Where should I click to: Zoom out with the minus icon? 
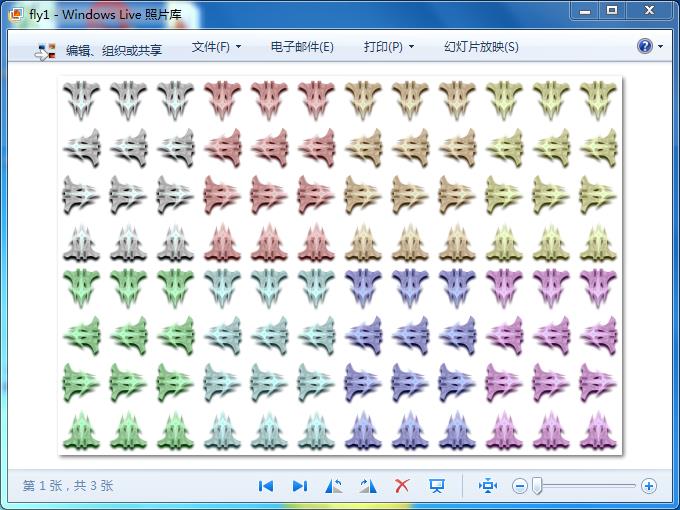click(520, 486)
